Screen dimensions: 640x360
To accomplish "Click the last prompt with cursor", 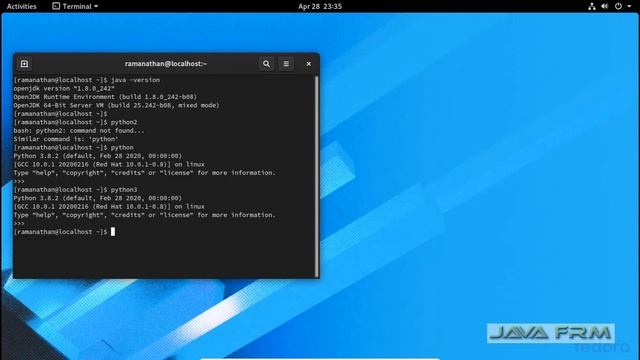I will [64, 232].
